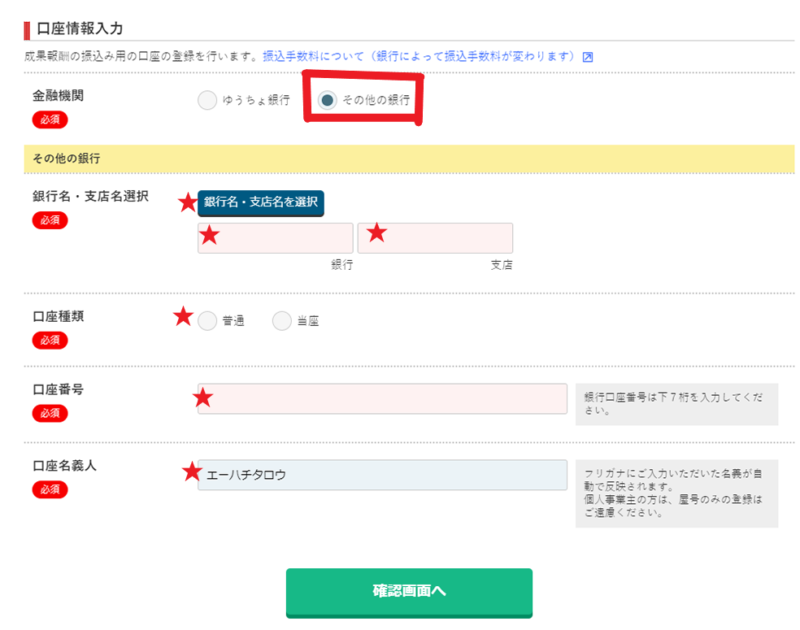
Task: Select the その他の銀行 radio button
Action: [x=327, y=100]
